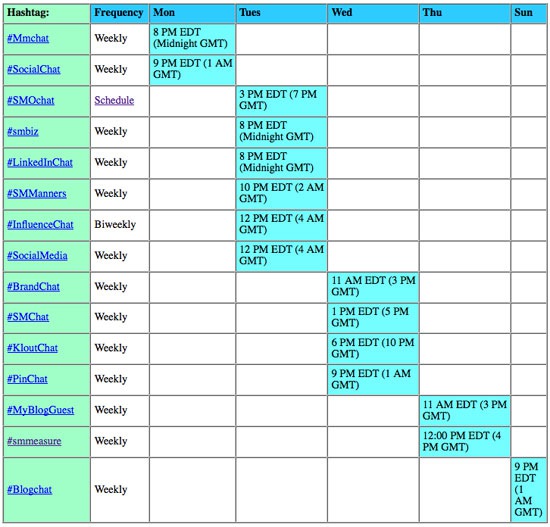This screenshot has height=527, width=550.
Task: Select #SMOchat Tuesday 3 PM EDT cell
Action: click(282, 101)
